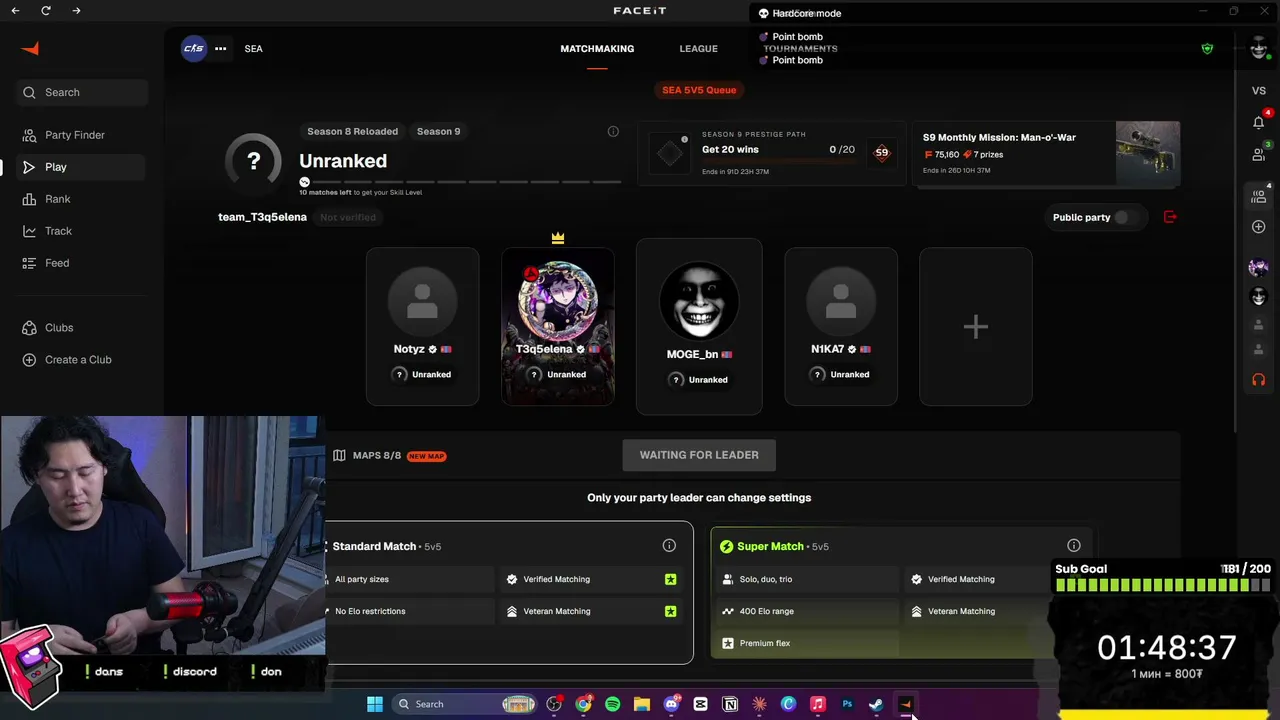Image resolution: width=1280 pixels, height=720 pixels.
Task: Click Super Match Verified Matching option
Action: coord(960,579)
